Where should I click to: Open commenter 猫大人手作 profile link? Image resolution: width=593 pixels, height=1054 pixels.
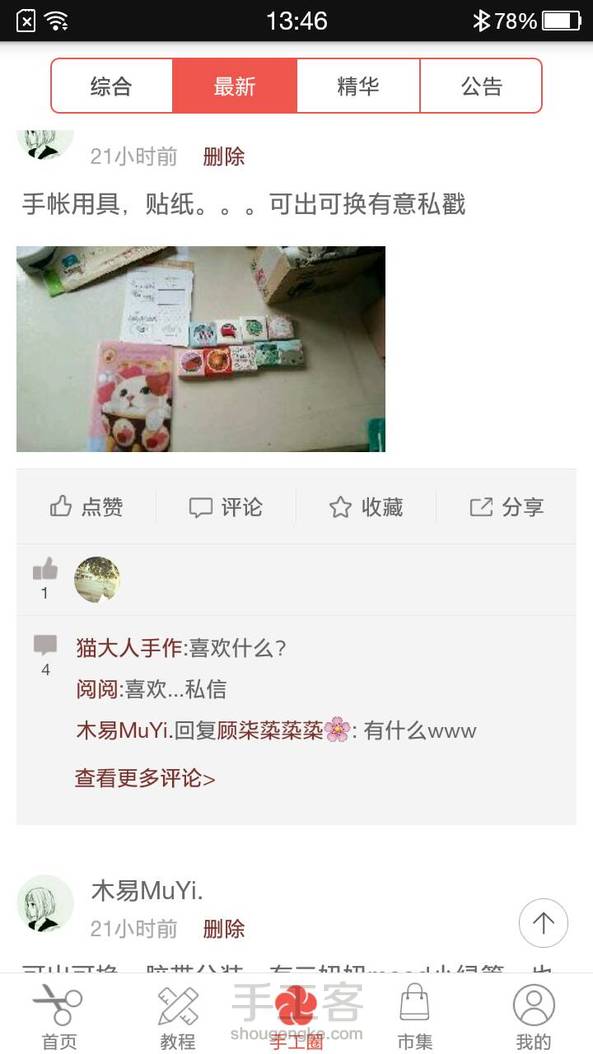129,649
